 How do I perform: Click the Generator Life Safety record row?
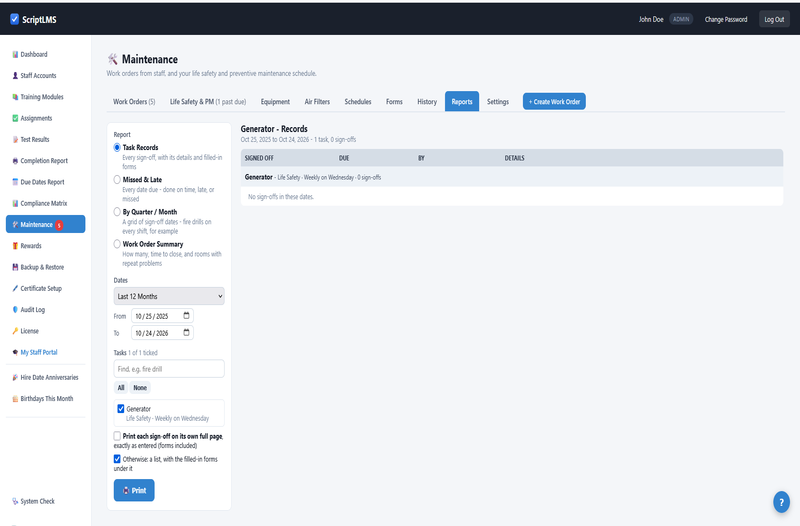click(x=512, y=177)
